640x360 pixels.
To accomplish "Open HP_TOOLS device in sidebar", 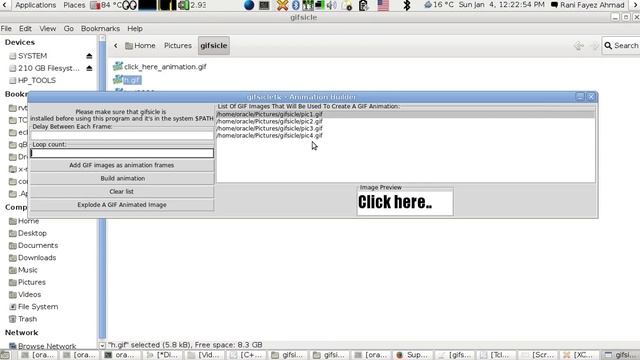I will tap(32, 80).
